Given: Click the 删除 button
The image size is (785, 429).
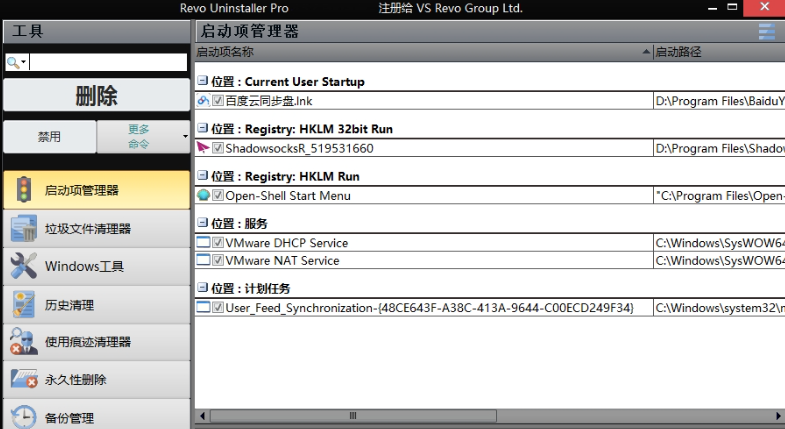Looking at the screenshot, I should coord(97,95).
